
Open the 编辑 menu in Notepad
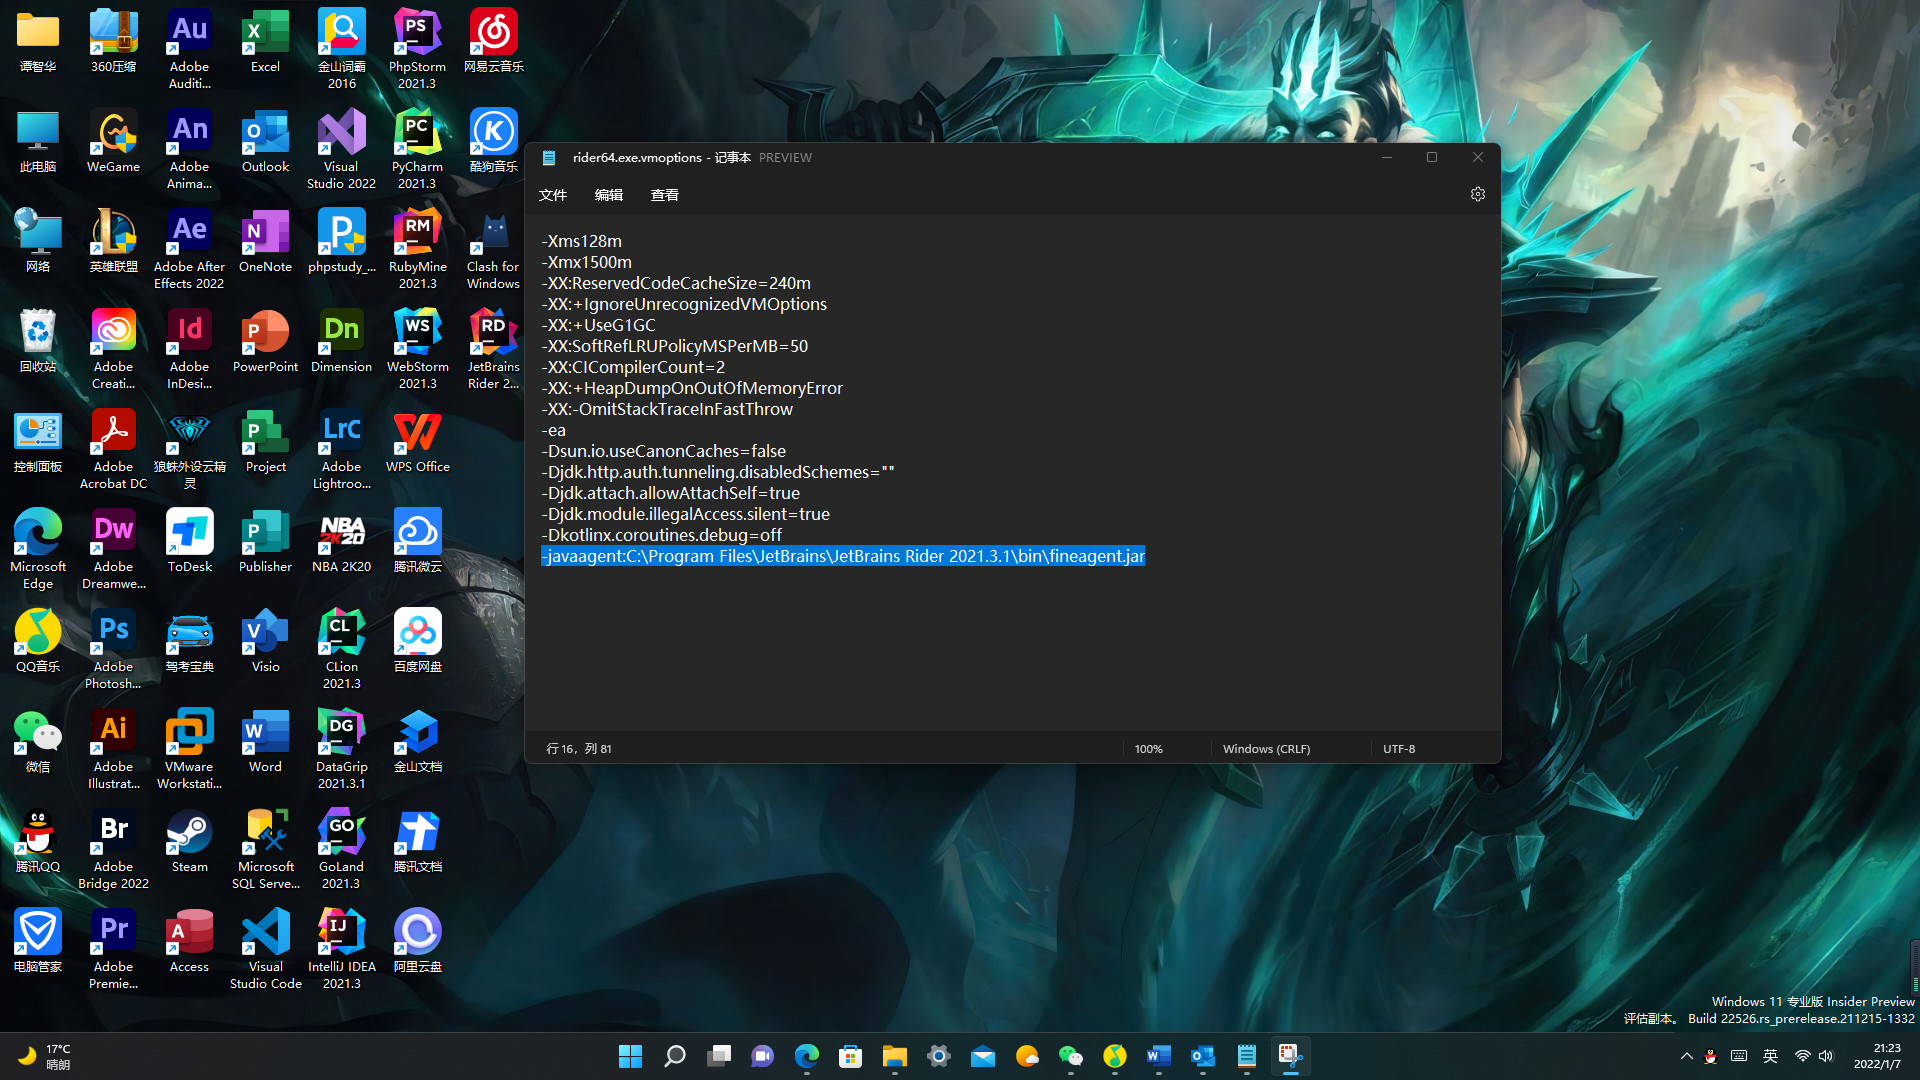(x=608, y=195)
